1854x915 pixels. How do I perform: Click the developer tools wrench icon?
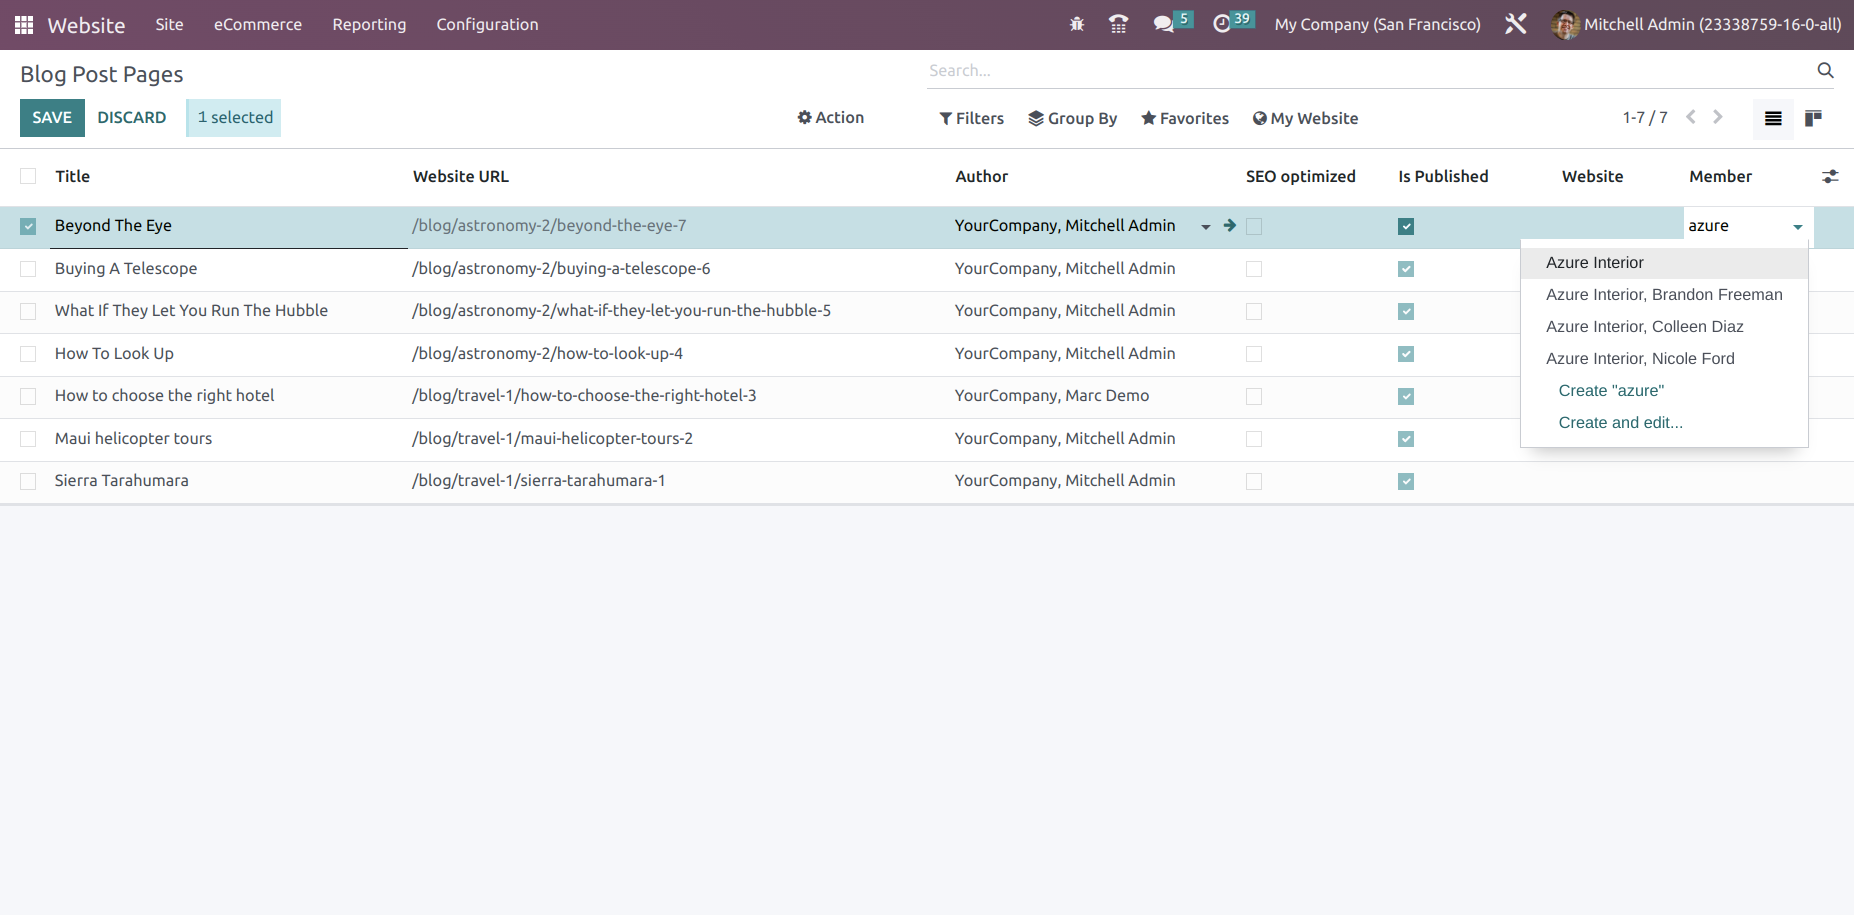1515,22
